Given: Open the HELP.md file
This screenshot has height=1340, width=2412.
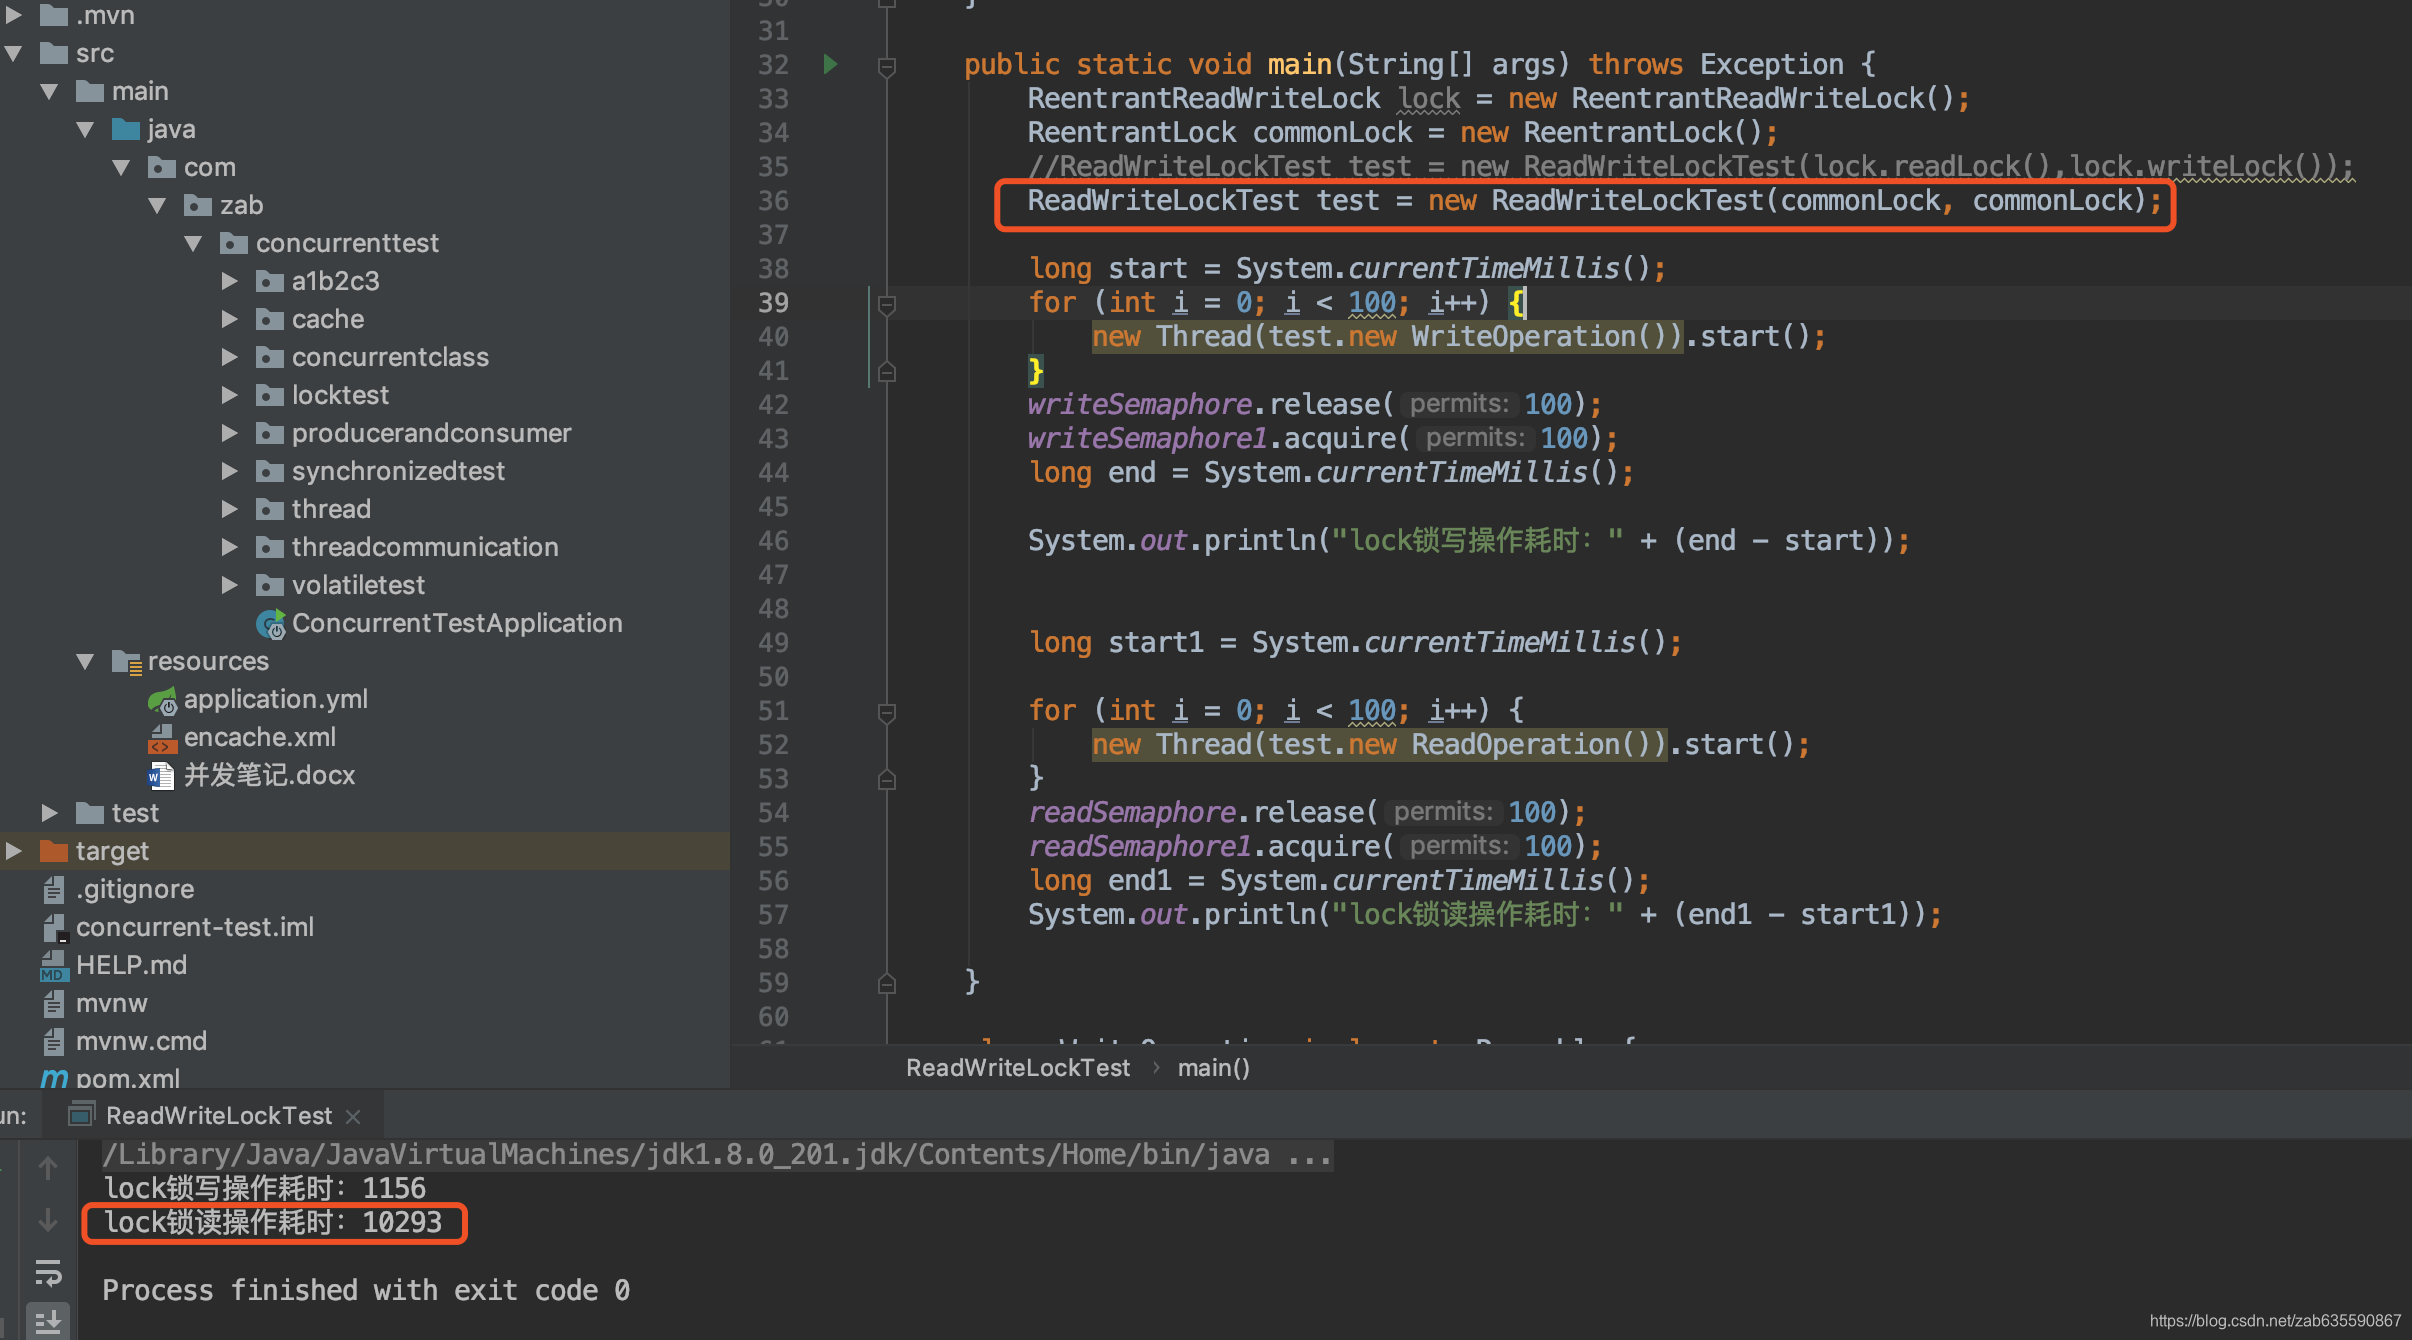Looking at the screenshot, I should pos(131,965).
